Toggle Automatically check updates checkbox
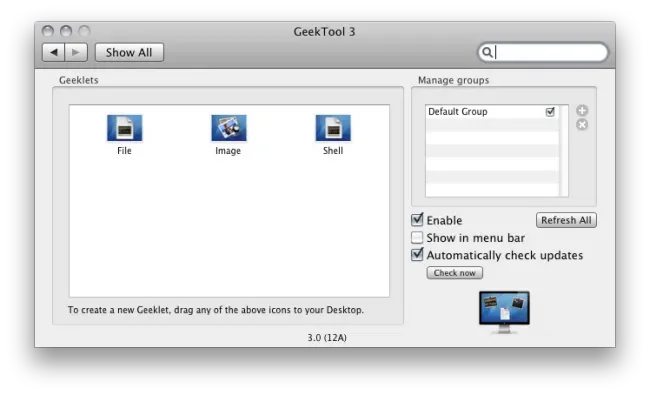This screenshot has height=395, width=650. point(417,254)
